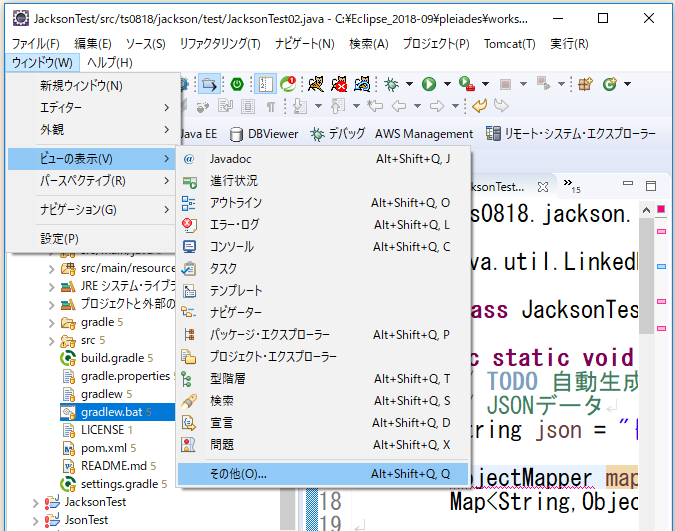This screenshot has height=531, width=675.
Task: Click the open folder toolbar button
Action: (x=209, y=84)
